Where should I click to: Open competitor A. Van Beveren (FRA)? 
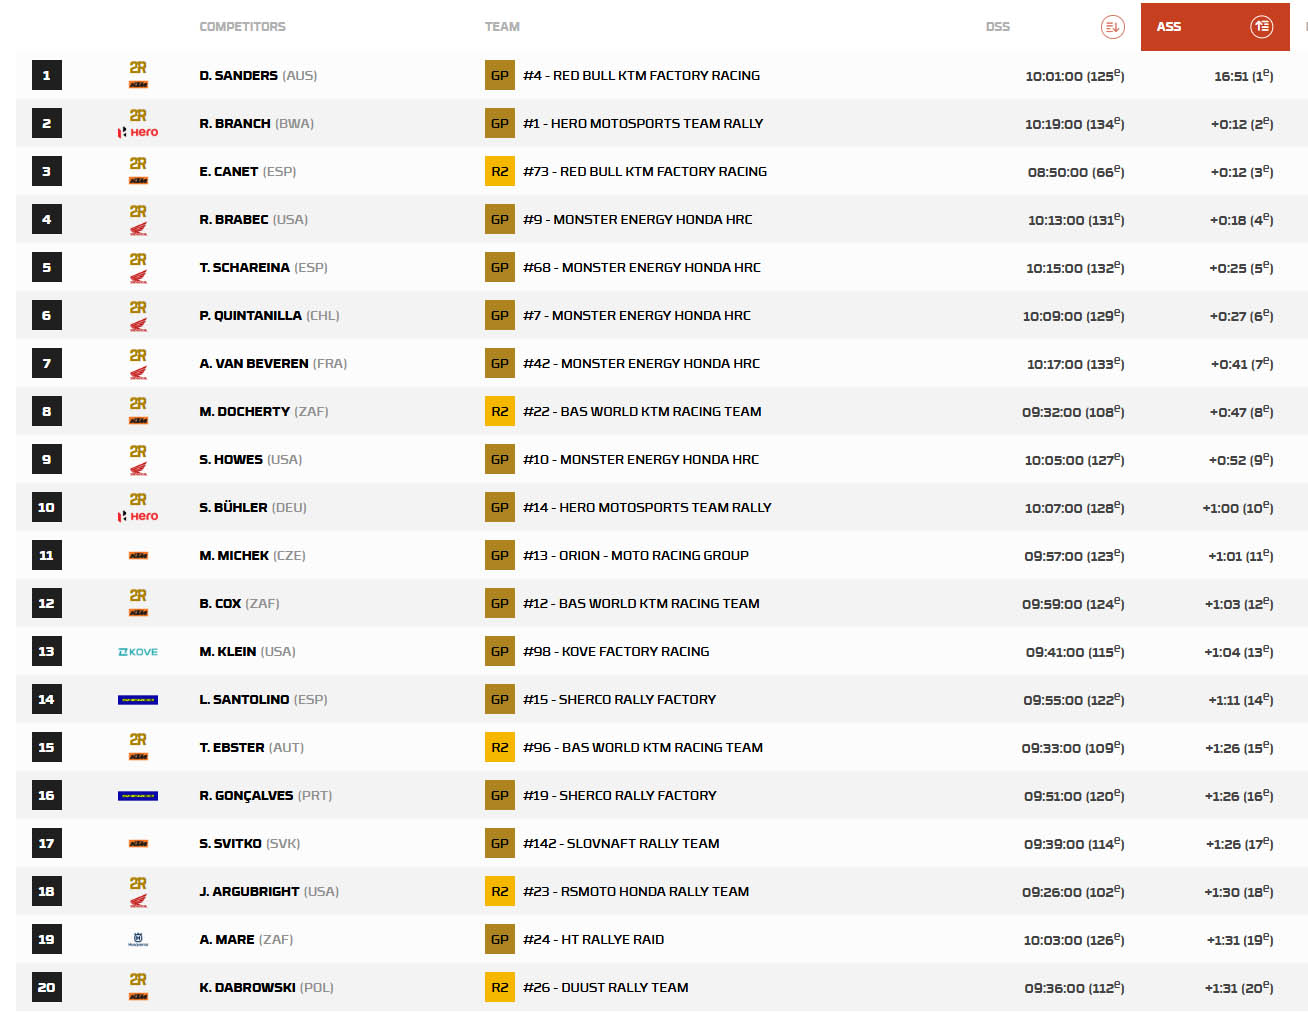[273, 363]
